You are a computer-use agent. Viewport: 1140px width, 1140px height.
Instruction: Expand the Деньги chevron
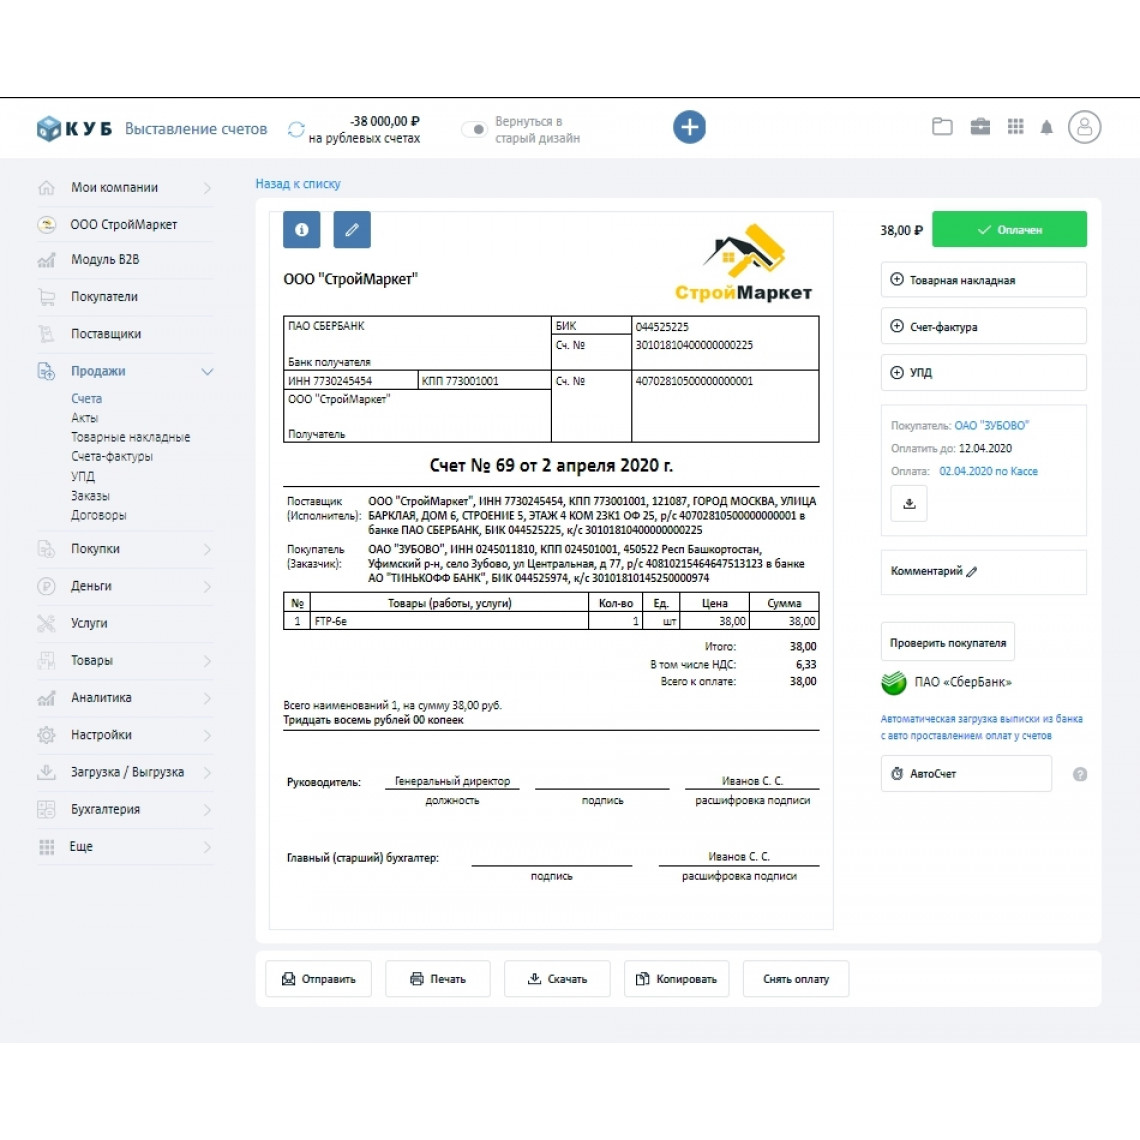pos(207,587)
